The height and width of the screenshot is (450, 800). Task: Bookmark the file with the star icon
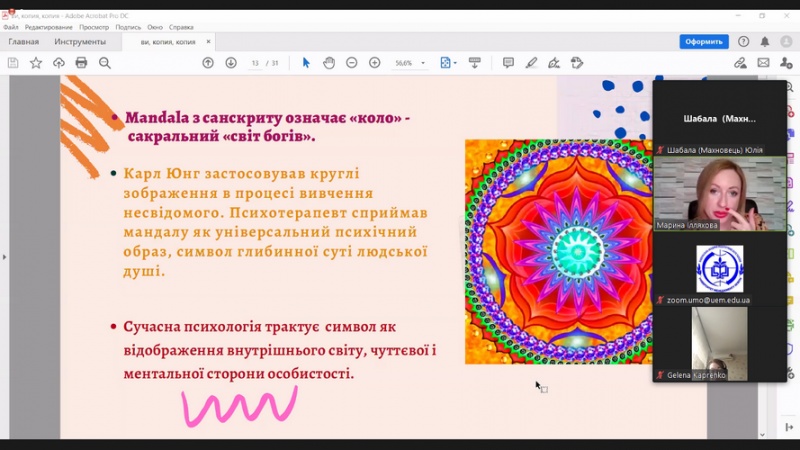pyautogui.click(x=36, y=63)
